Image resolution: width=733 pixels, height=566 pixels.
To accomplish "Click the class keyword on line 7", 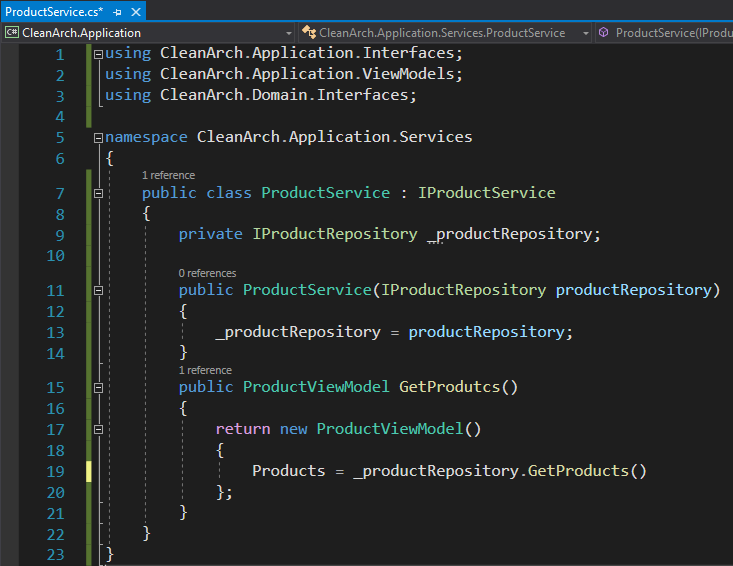I will (x=229, y=193).
